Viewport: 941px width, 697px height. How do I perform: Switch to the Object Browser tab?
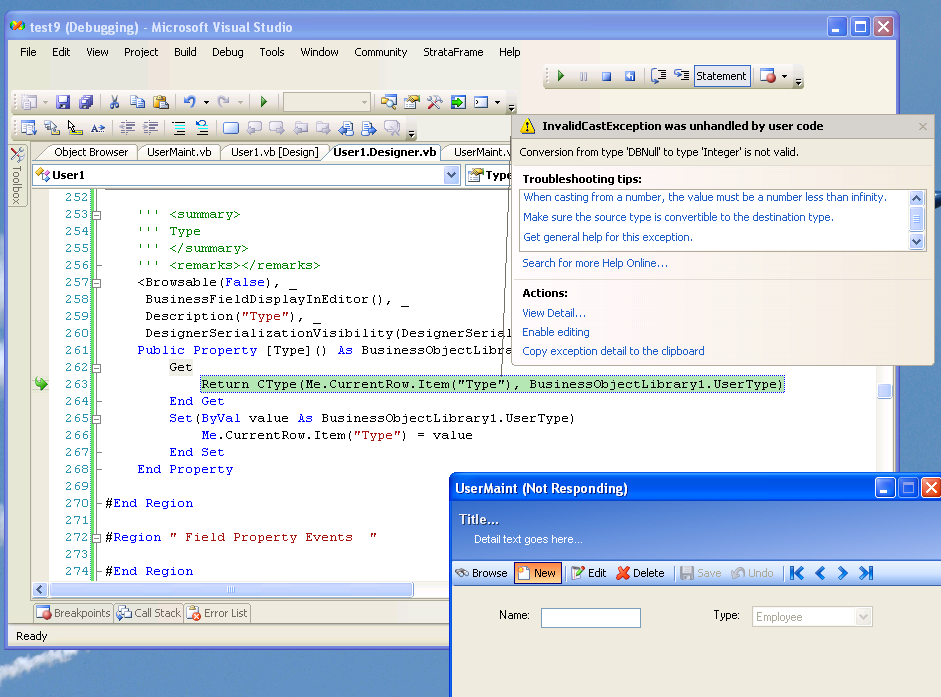(91, 152)
